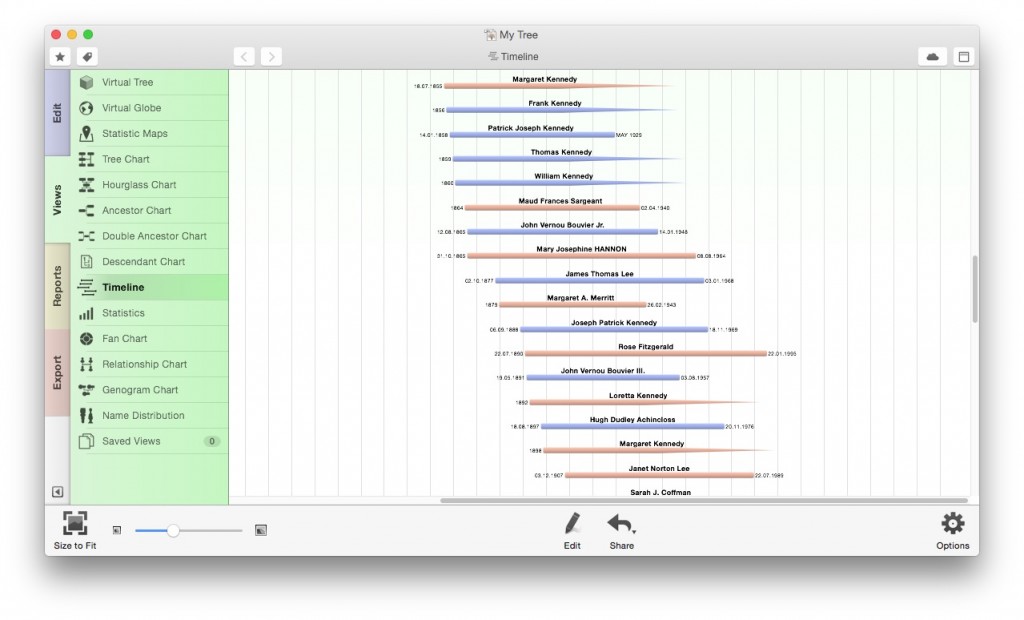
Task: Switch to the Export tab
Action: pyautogui.click(x=57, y=372)
